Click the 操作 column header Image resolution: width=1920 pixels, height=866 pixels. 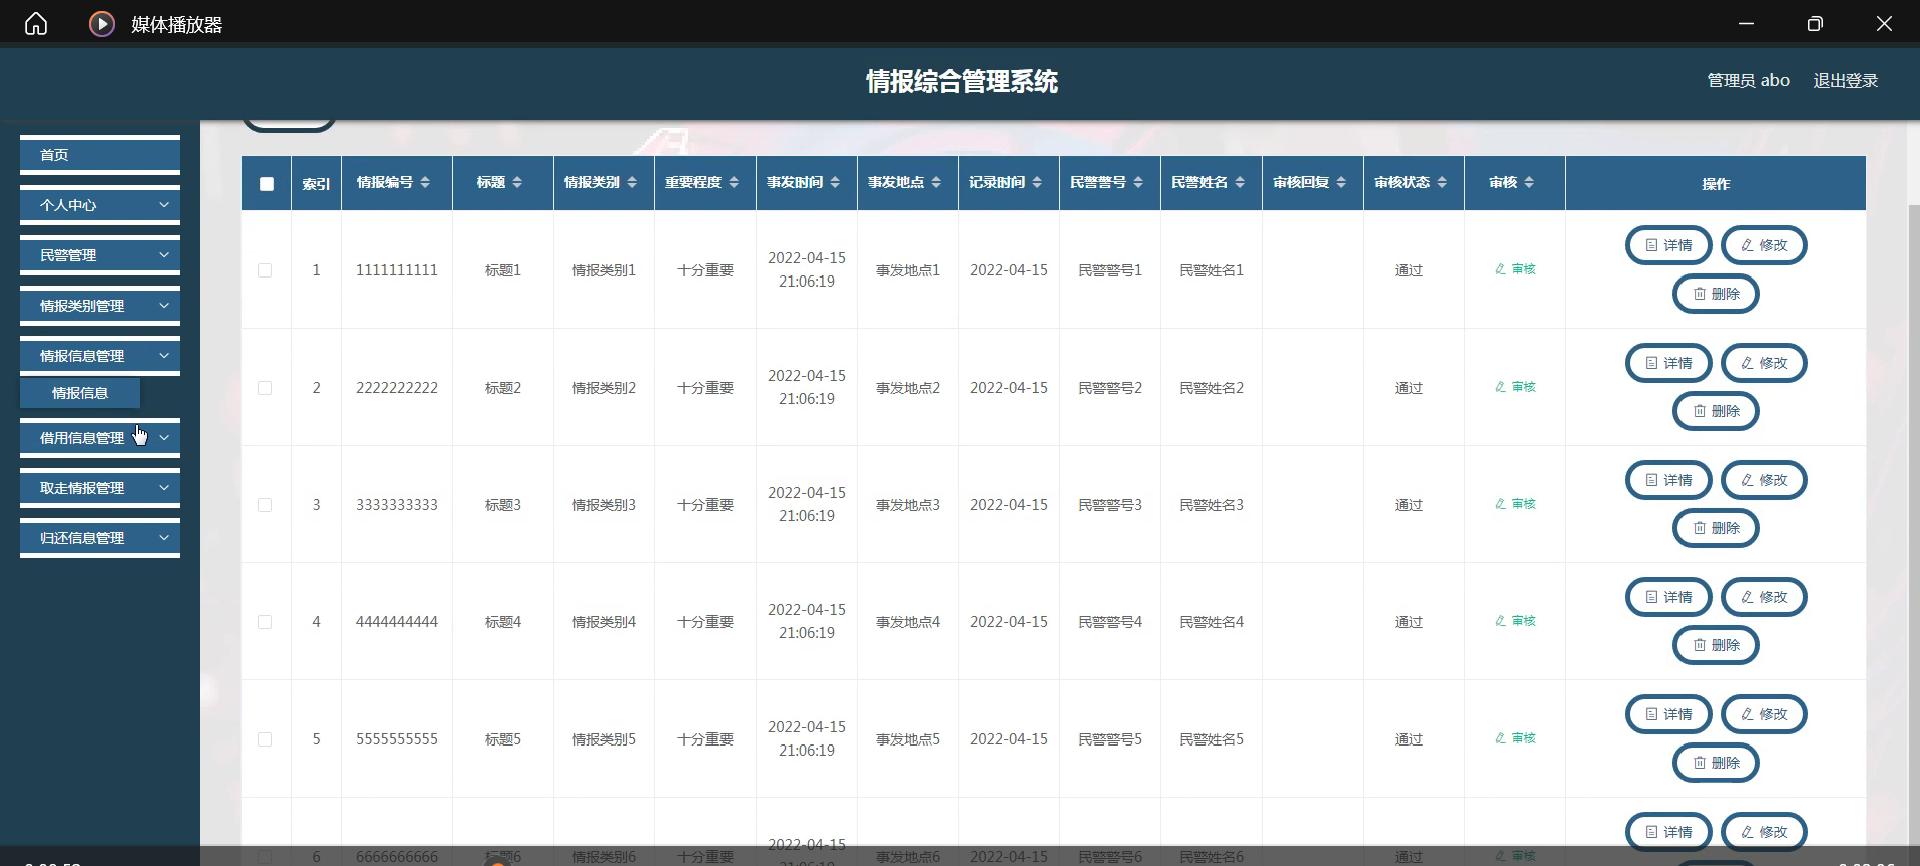(x=1716, y=184)
